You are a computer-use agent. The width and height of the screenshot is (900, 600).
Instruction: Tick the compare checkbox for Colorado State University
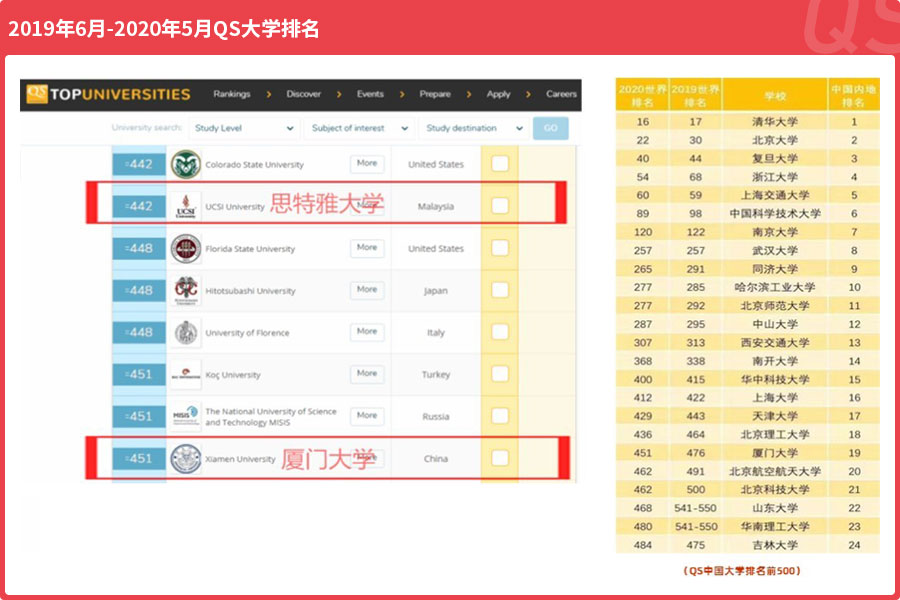tap(500, 164)
